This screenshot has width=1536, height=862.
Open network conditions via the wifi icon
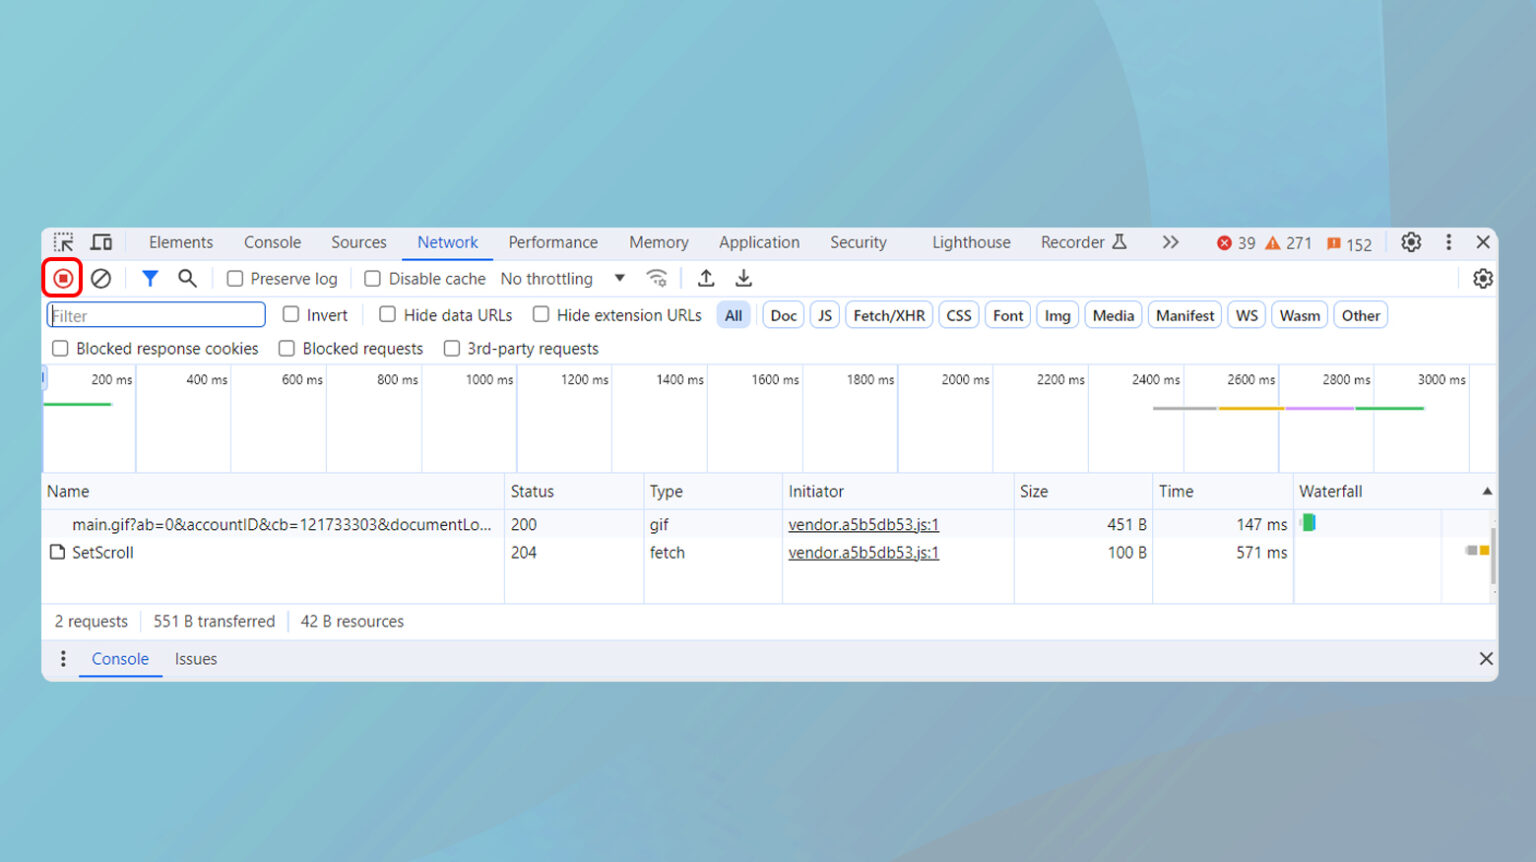point(657,278)
